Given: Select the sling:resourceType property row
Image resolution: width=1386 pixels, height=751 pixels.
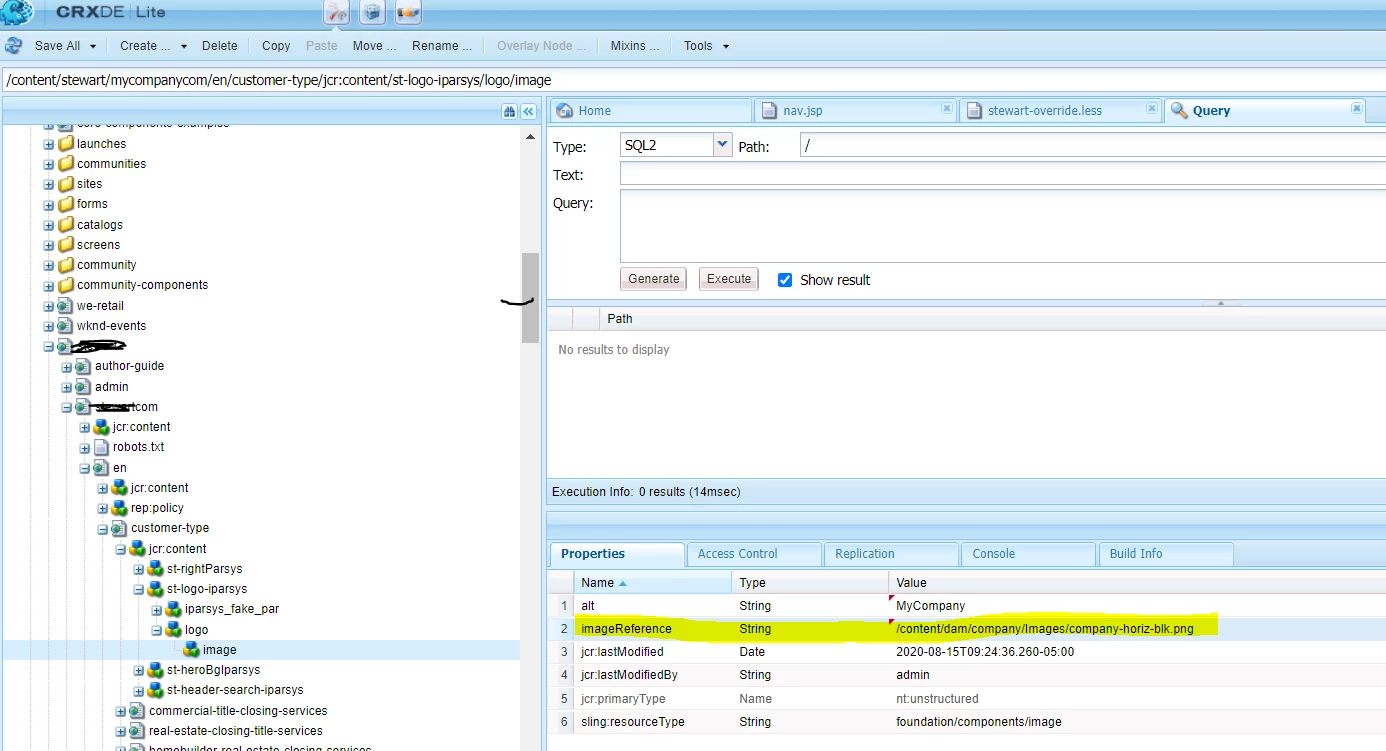Looking at the screenshot, I should (967, 721).
